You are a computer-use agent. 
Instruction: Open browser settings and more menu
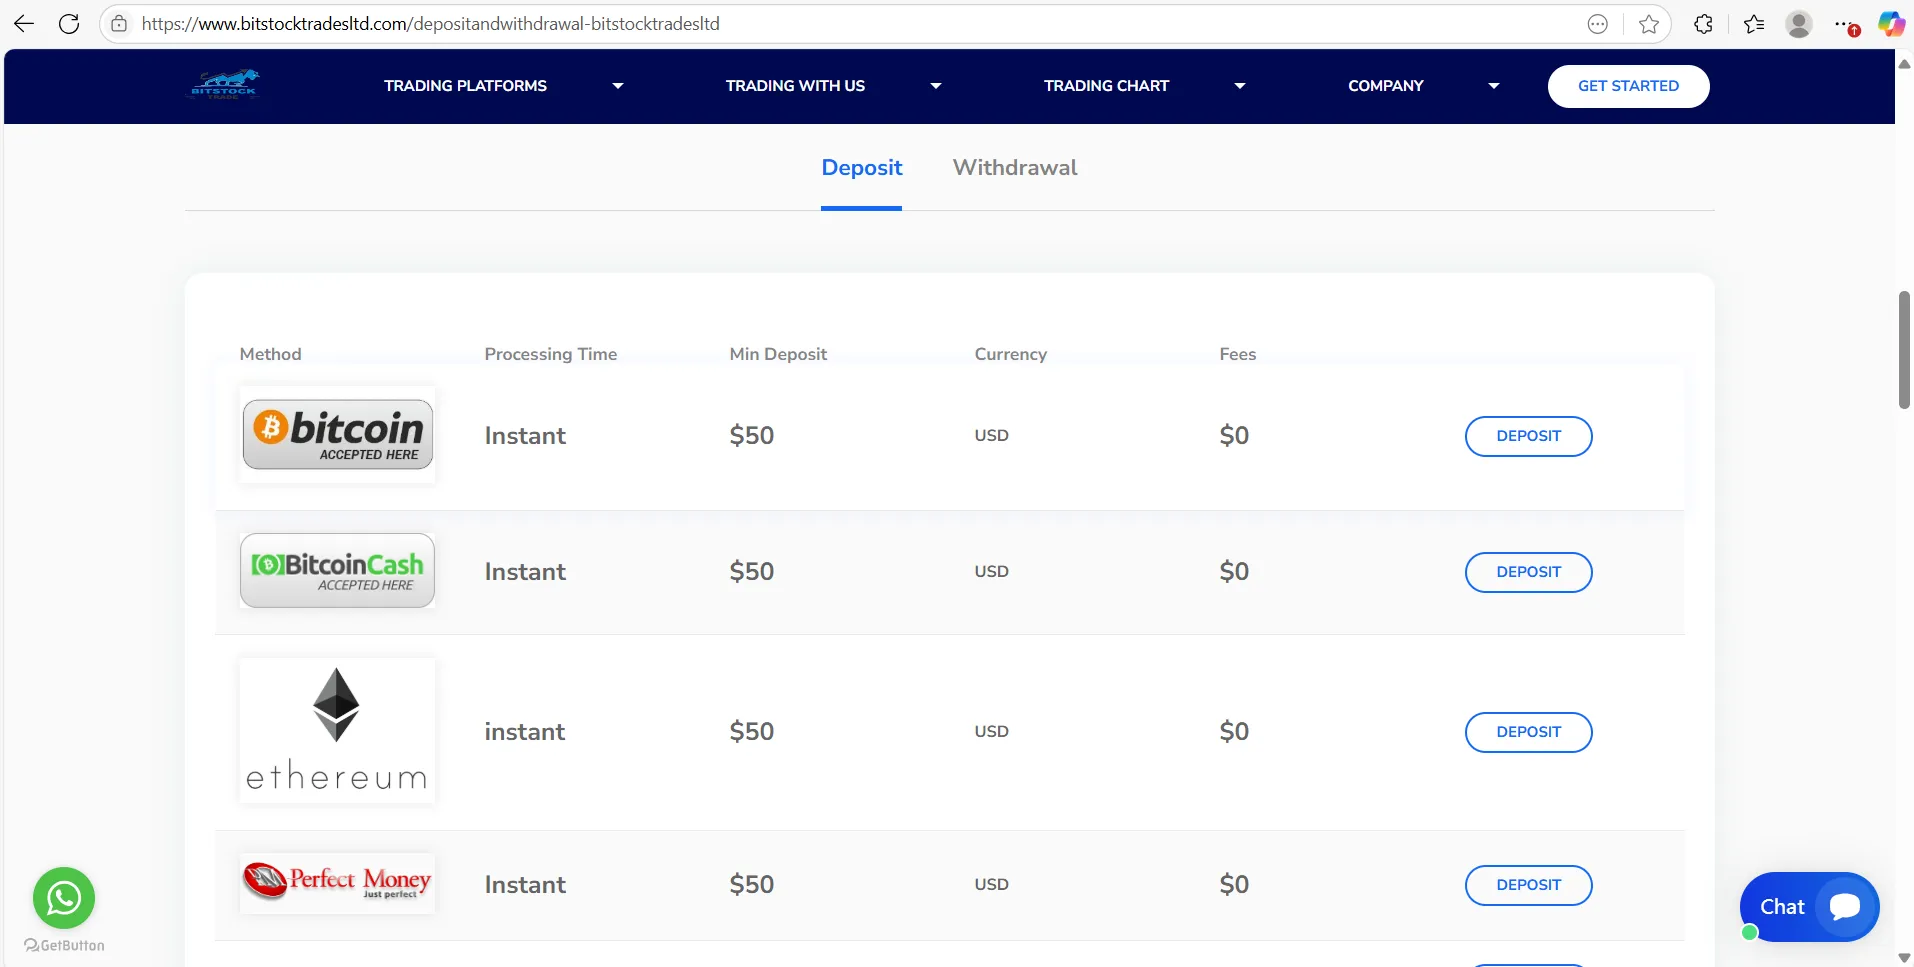pos(1845,24)
